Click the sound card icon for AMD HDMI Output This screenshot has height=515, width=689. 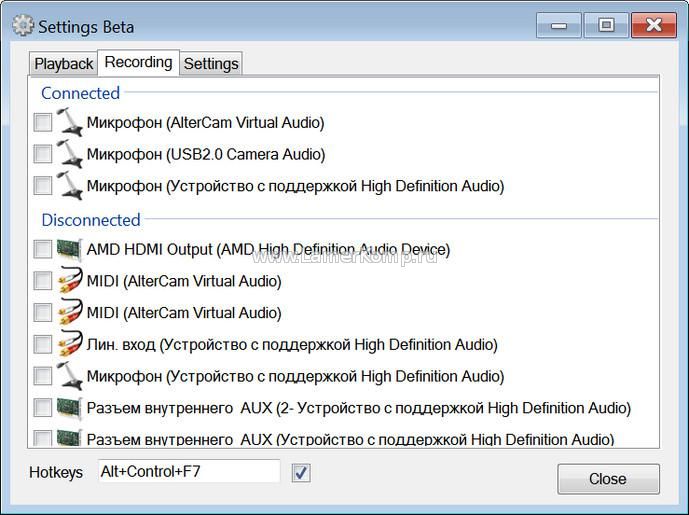click(69, 249)
